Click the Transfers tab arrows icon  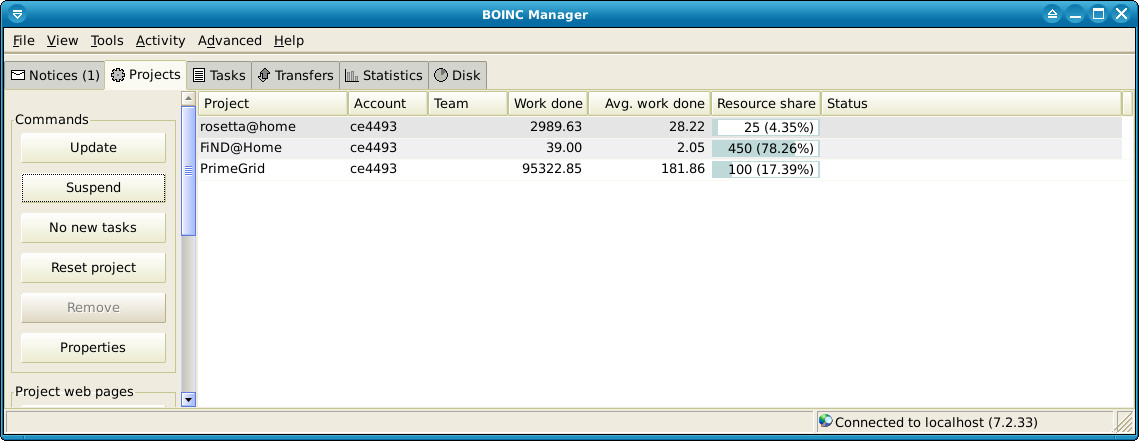264,76
